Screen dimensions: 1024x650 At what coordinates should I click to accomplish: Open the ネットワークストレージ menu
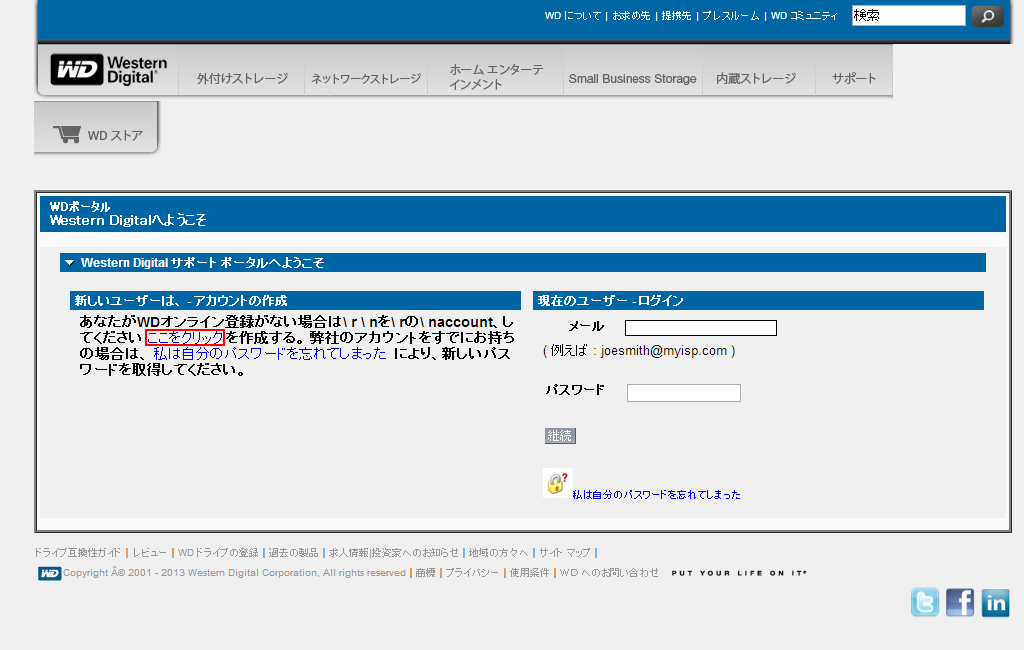tap(366, 78)
